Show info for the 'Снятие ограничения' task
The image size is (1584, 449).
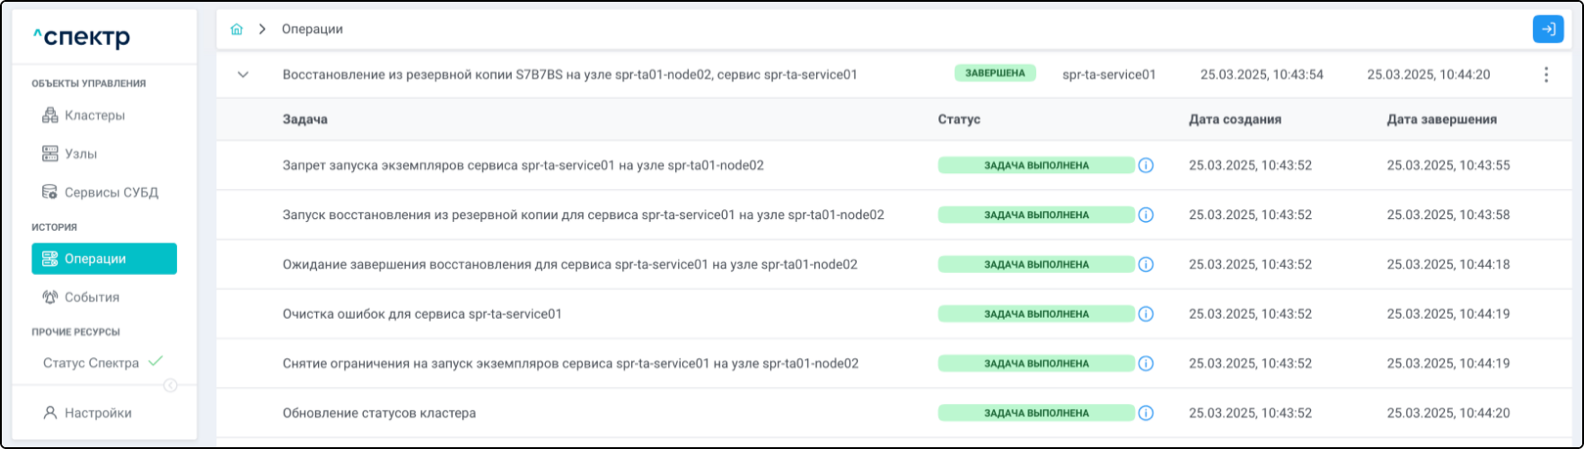click(x=1146, y=364)
